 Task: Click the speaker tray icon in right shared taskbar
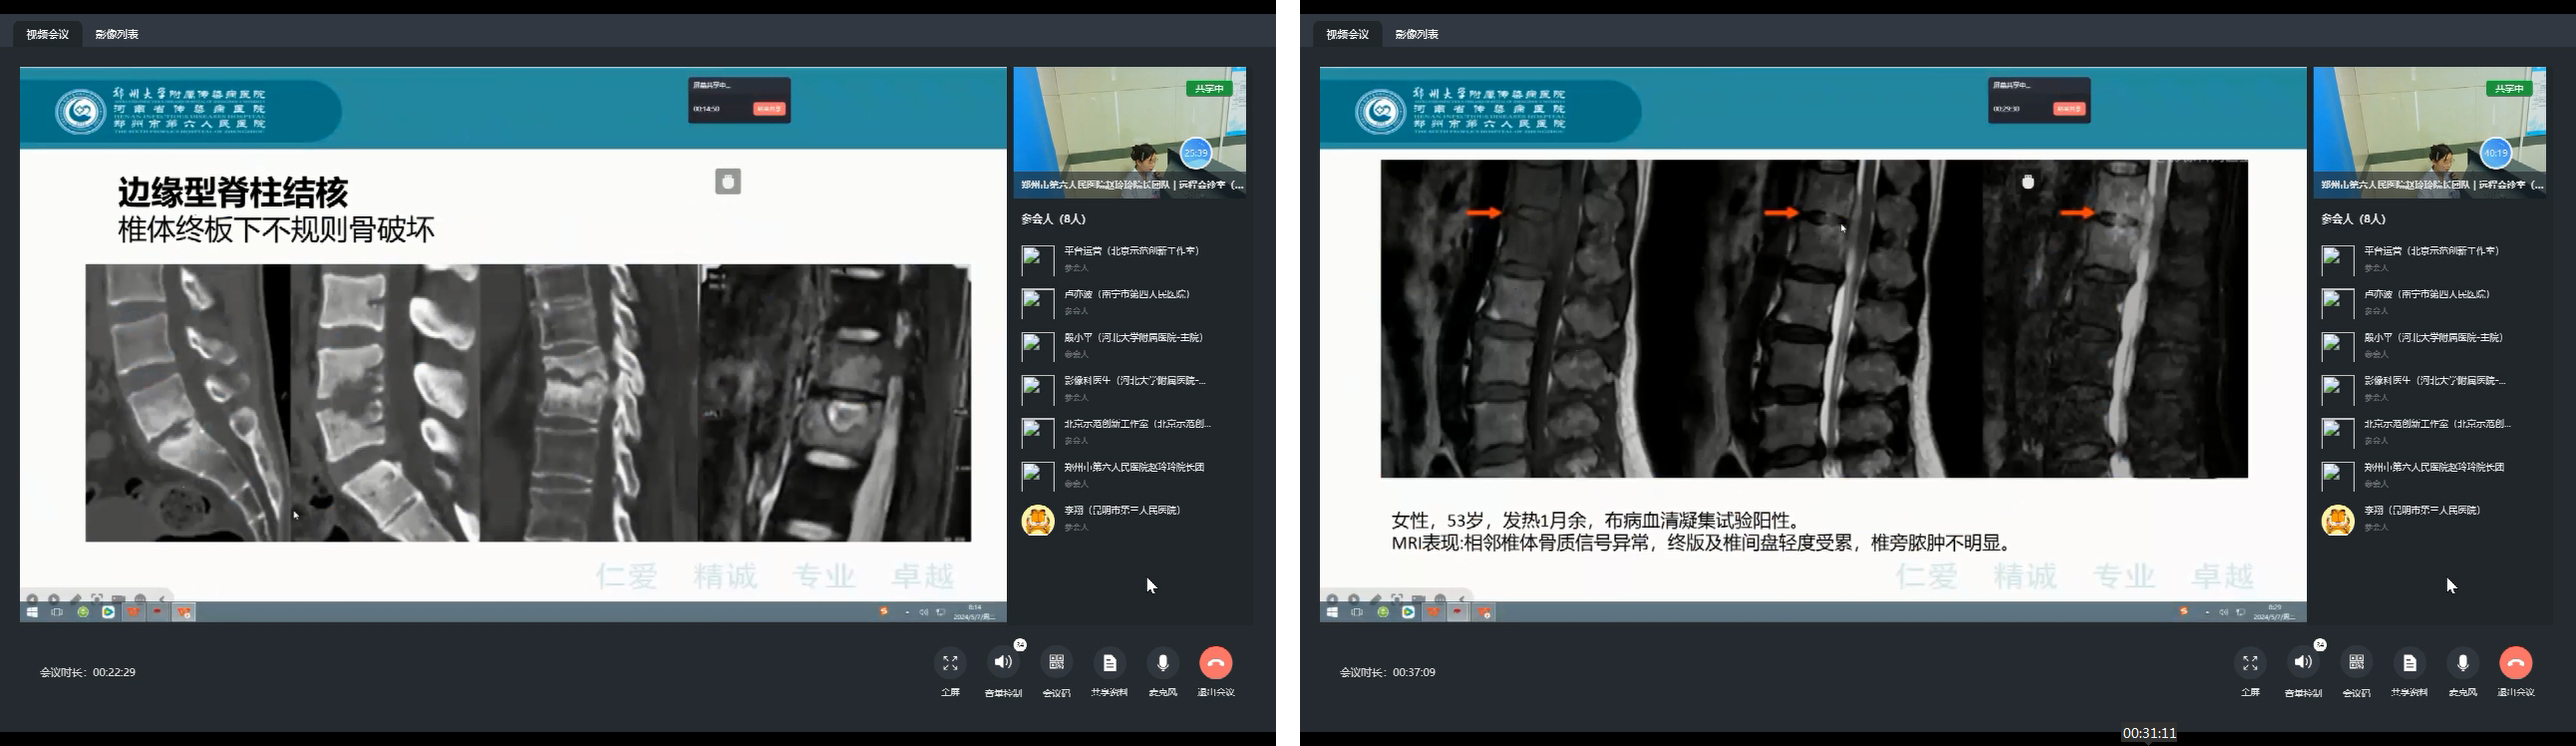(2223, 612)
